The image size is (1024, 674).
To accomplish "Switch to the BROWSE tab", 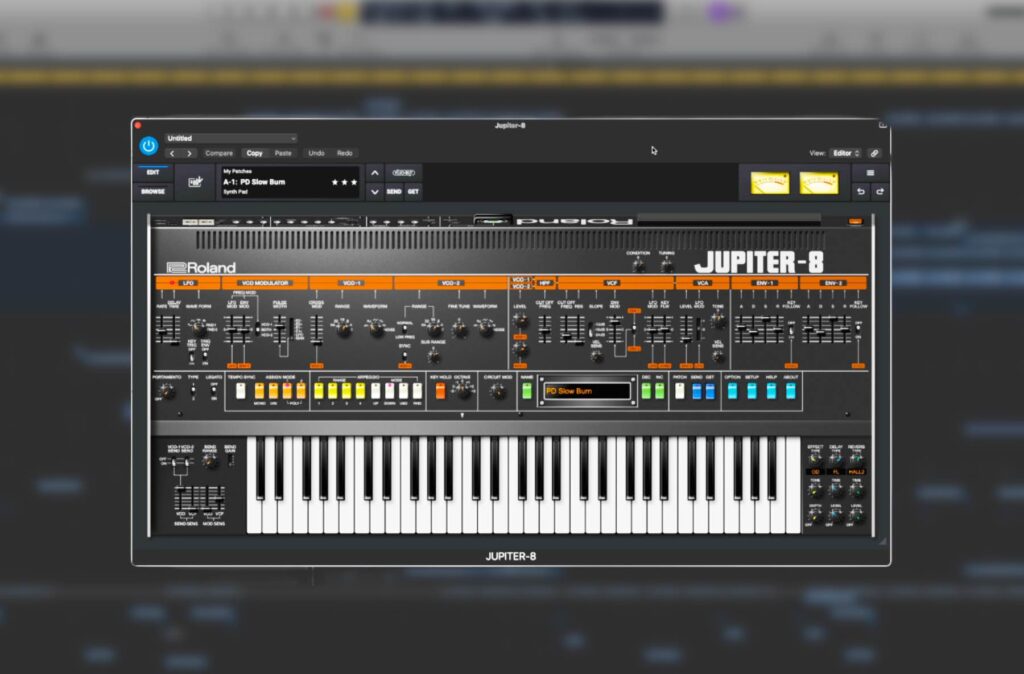I will (x=153, y=191).
